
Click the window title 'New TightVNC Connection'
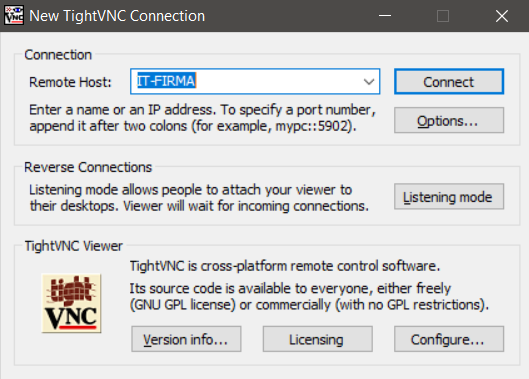pyautogui.click(x=117, y=16)
